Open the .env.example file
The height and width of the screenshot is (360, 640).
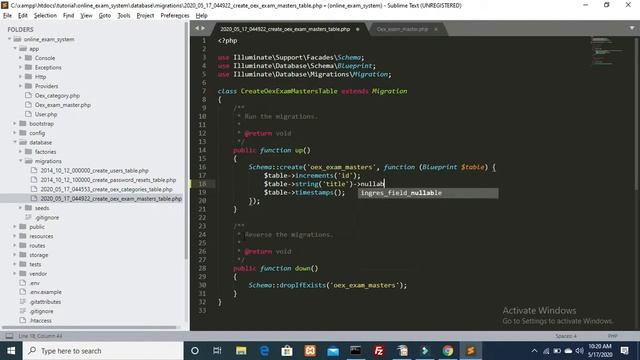(x=45, y=292)
